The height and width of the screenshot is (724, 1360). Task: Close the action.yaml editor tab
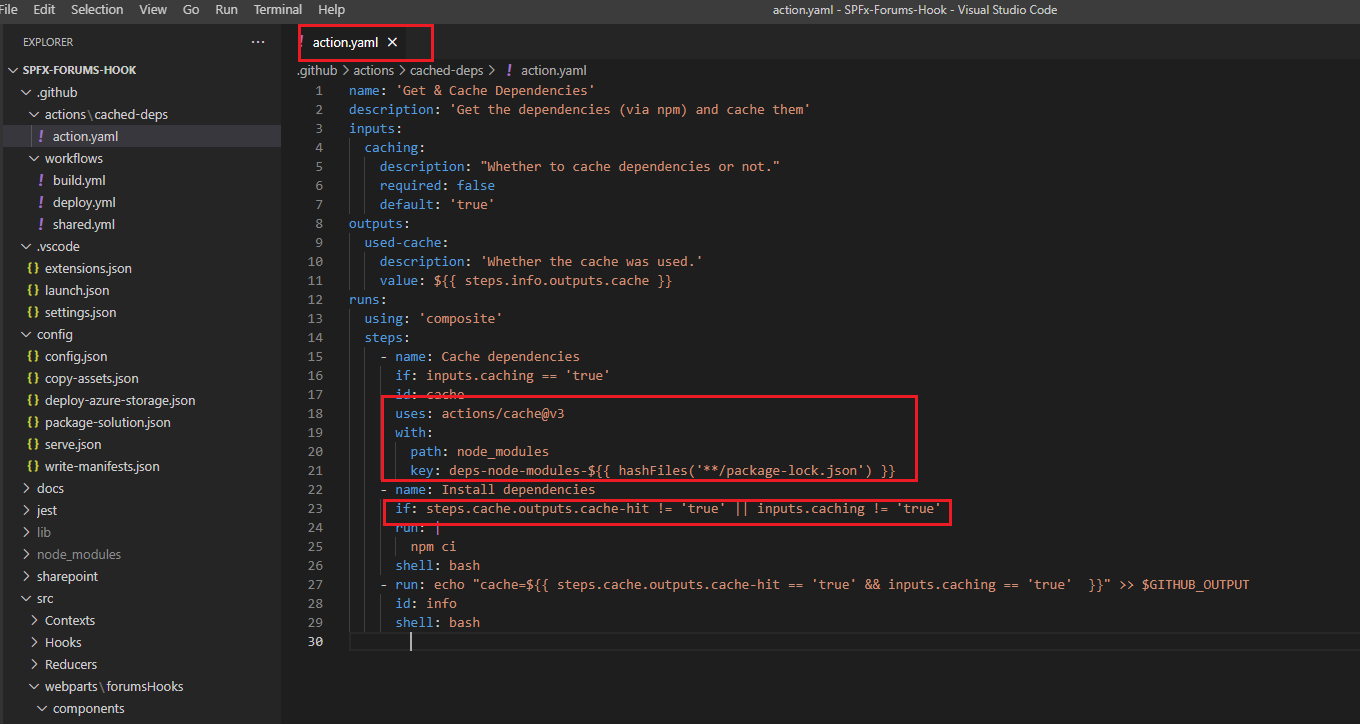392,42
